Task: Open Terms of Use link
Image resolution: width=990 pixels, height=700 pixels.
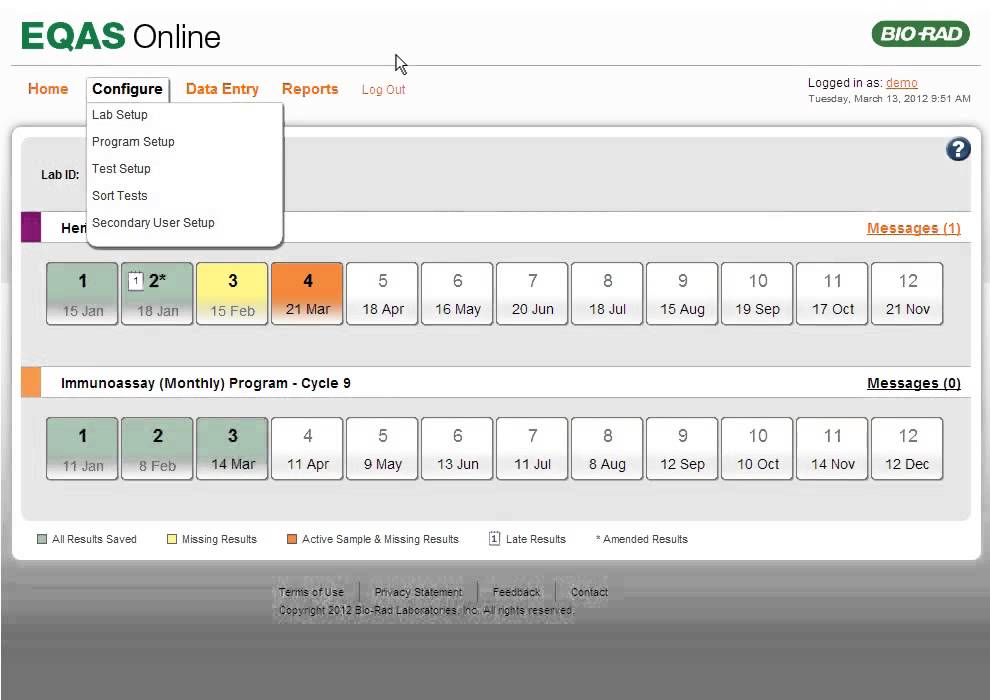Action: click(x=311, y=592)
